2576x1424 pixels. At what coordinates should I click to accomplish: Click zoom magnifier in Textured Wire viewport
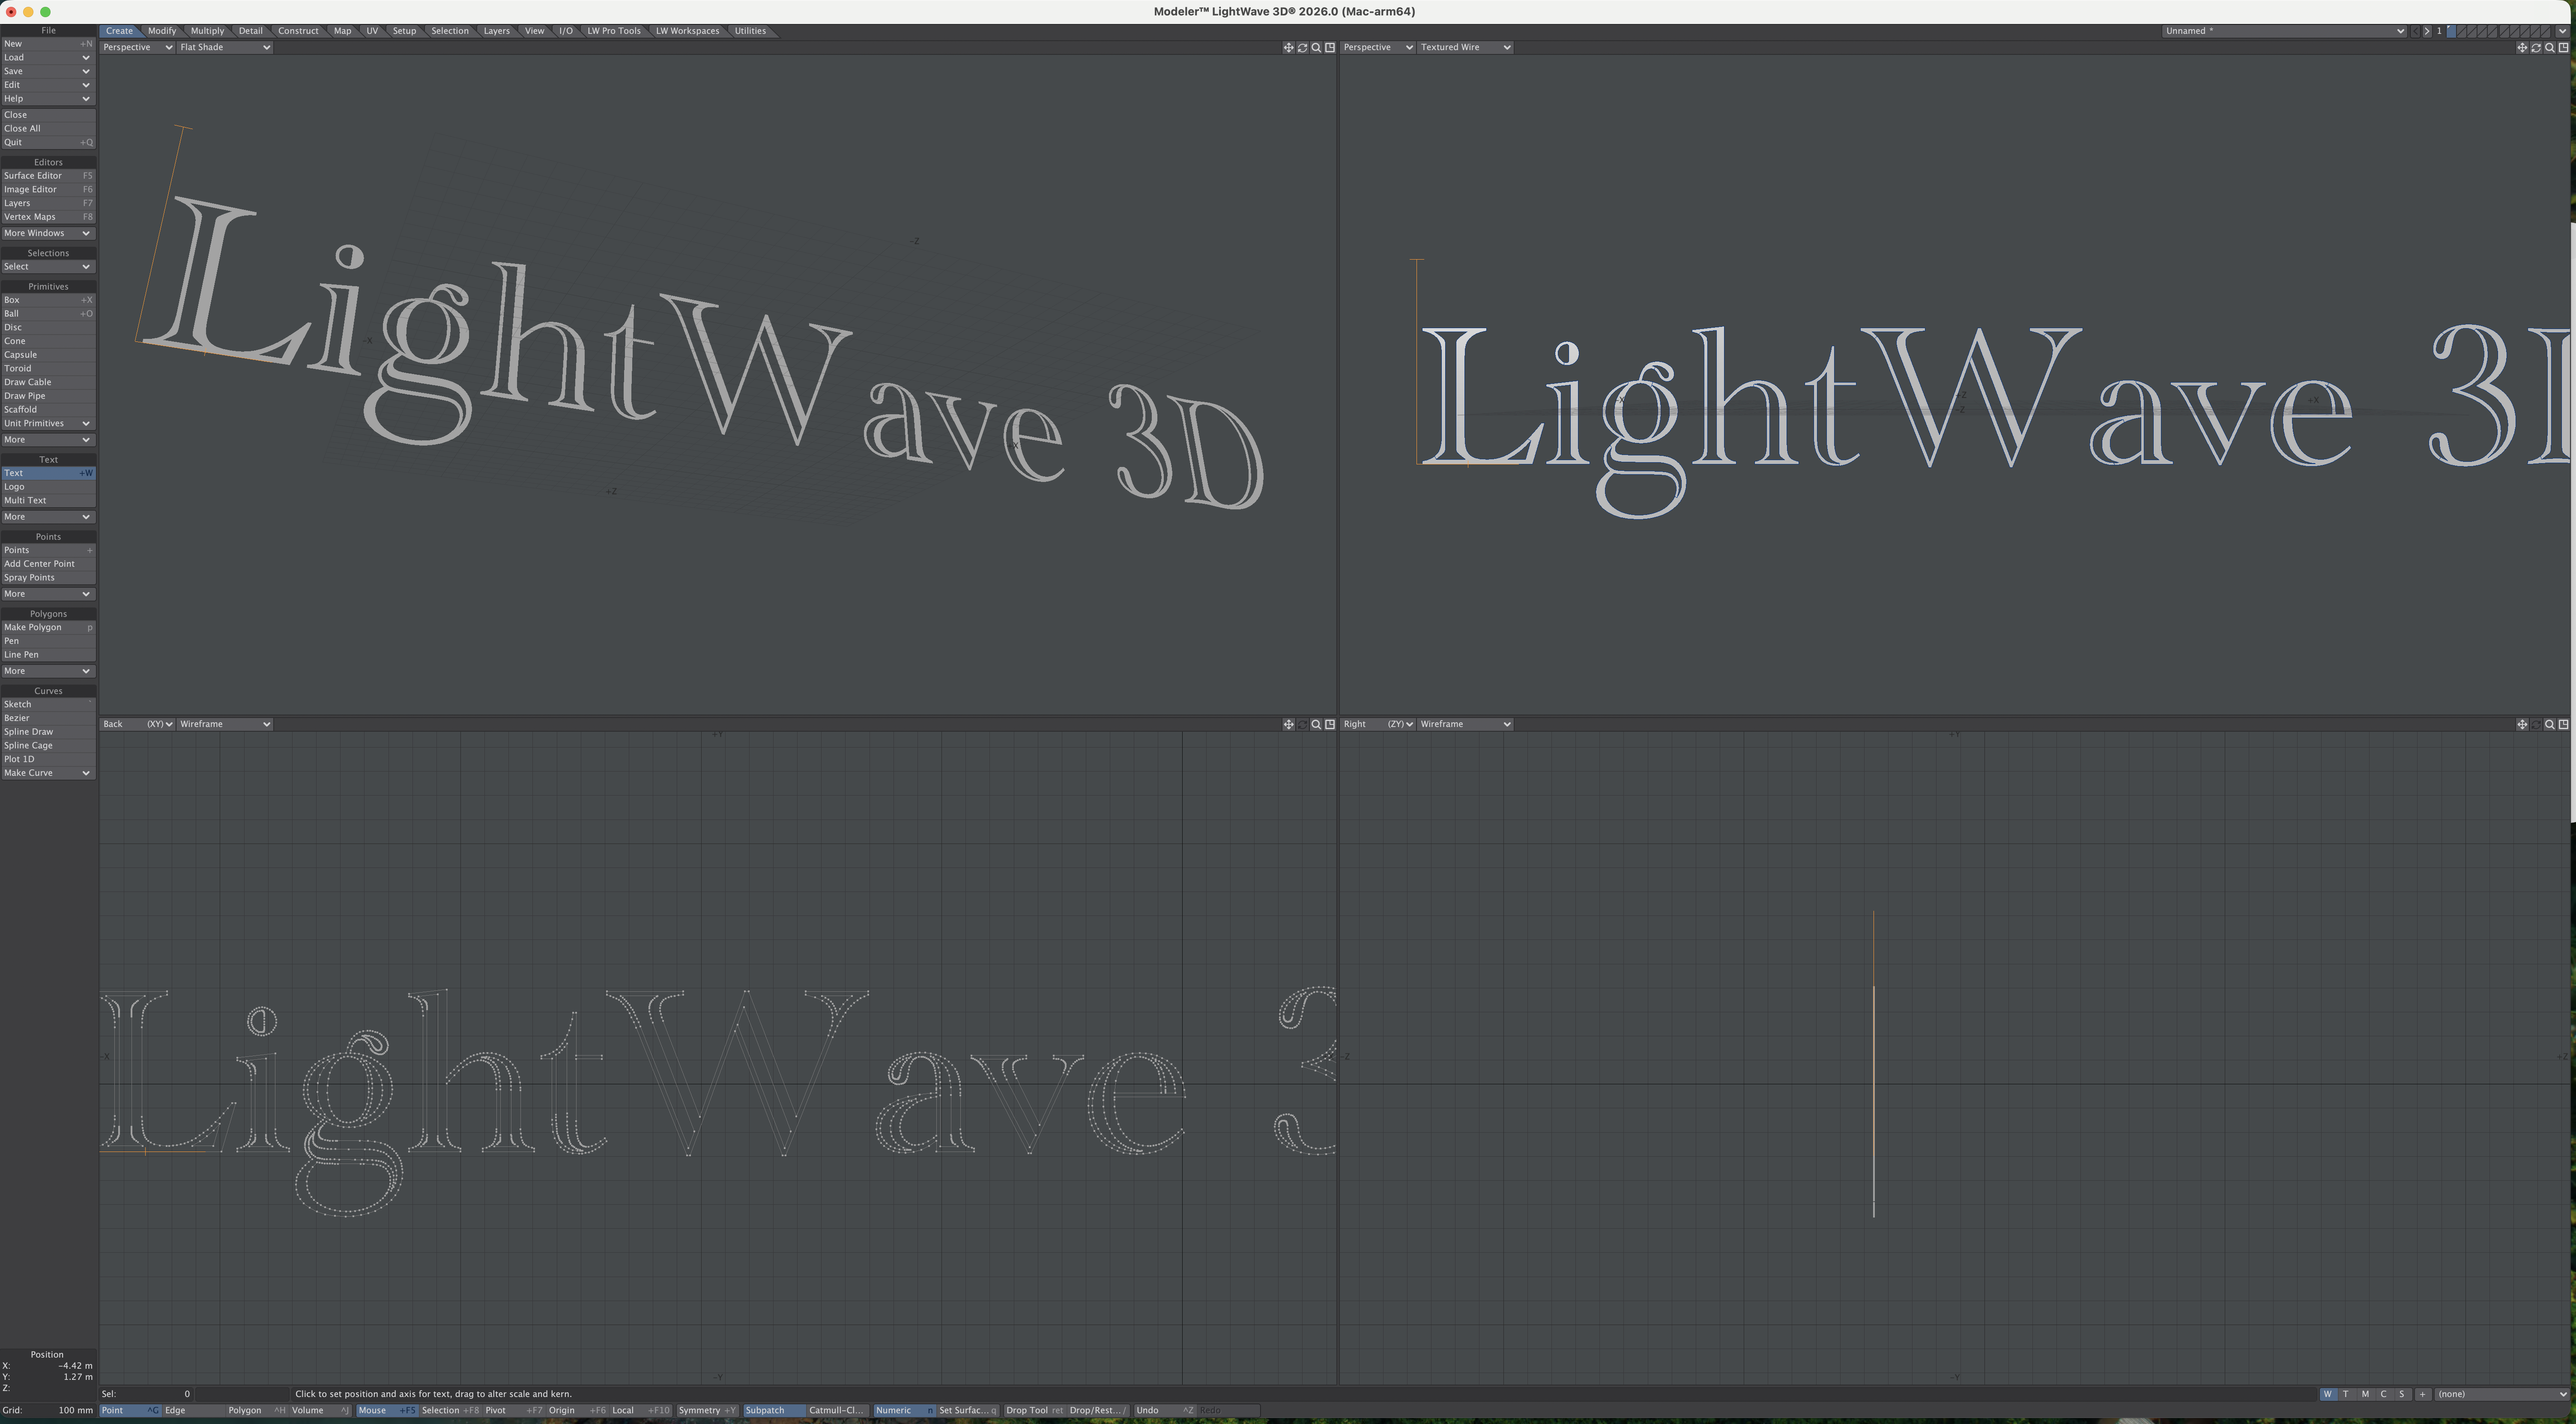click(x=2550, y=47)
